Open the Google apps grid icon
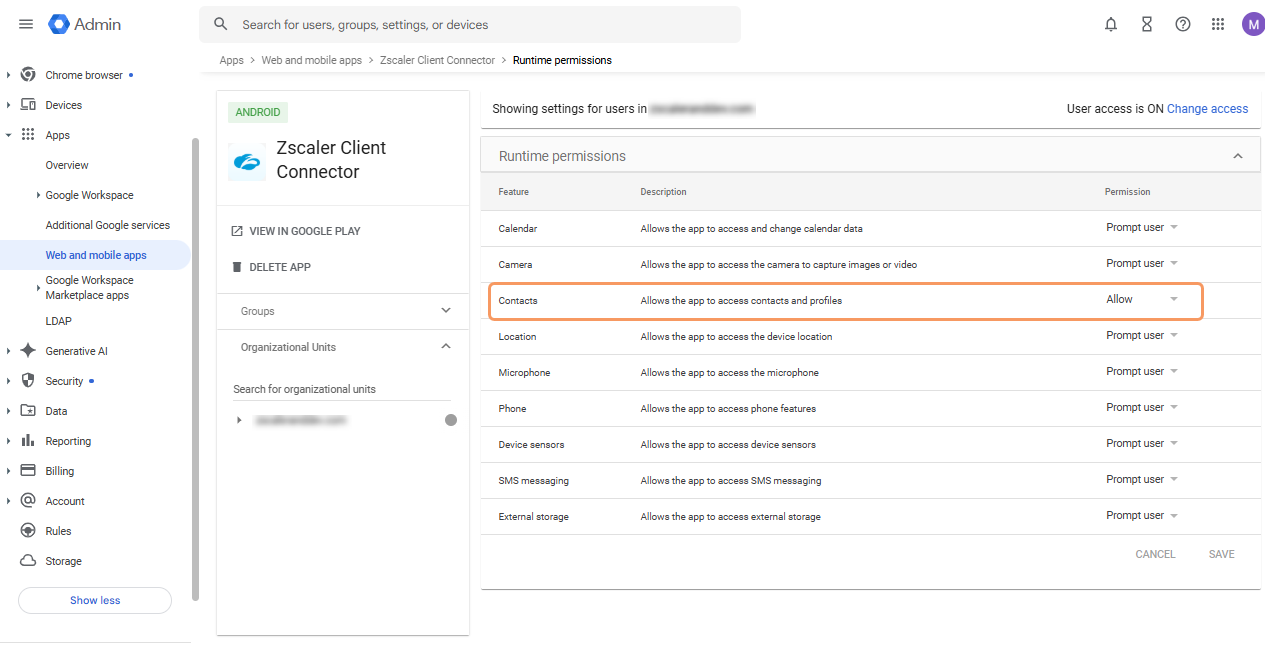 coord(1218,24)
